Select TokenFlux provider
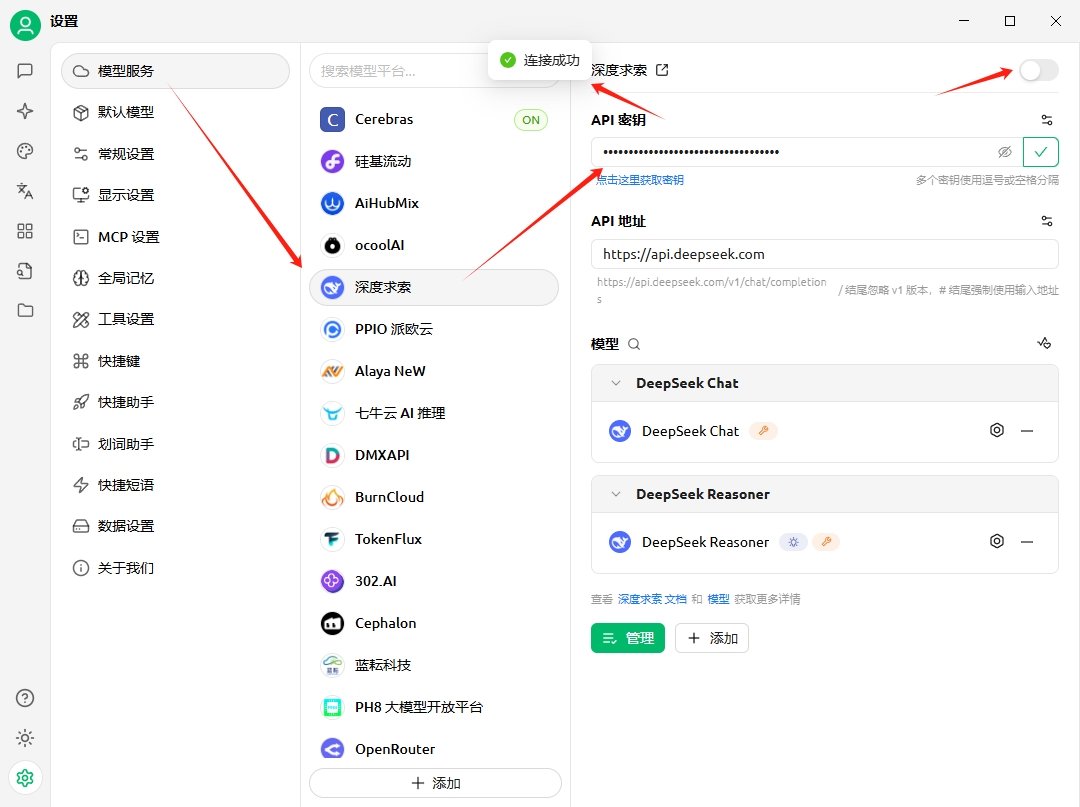 tap(434, 539)
